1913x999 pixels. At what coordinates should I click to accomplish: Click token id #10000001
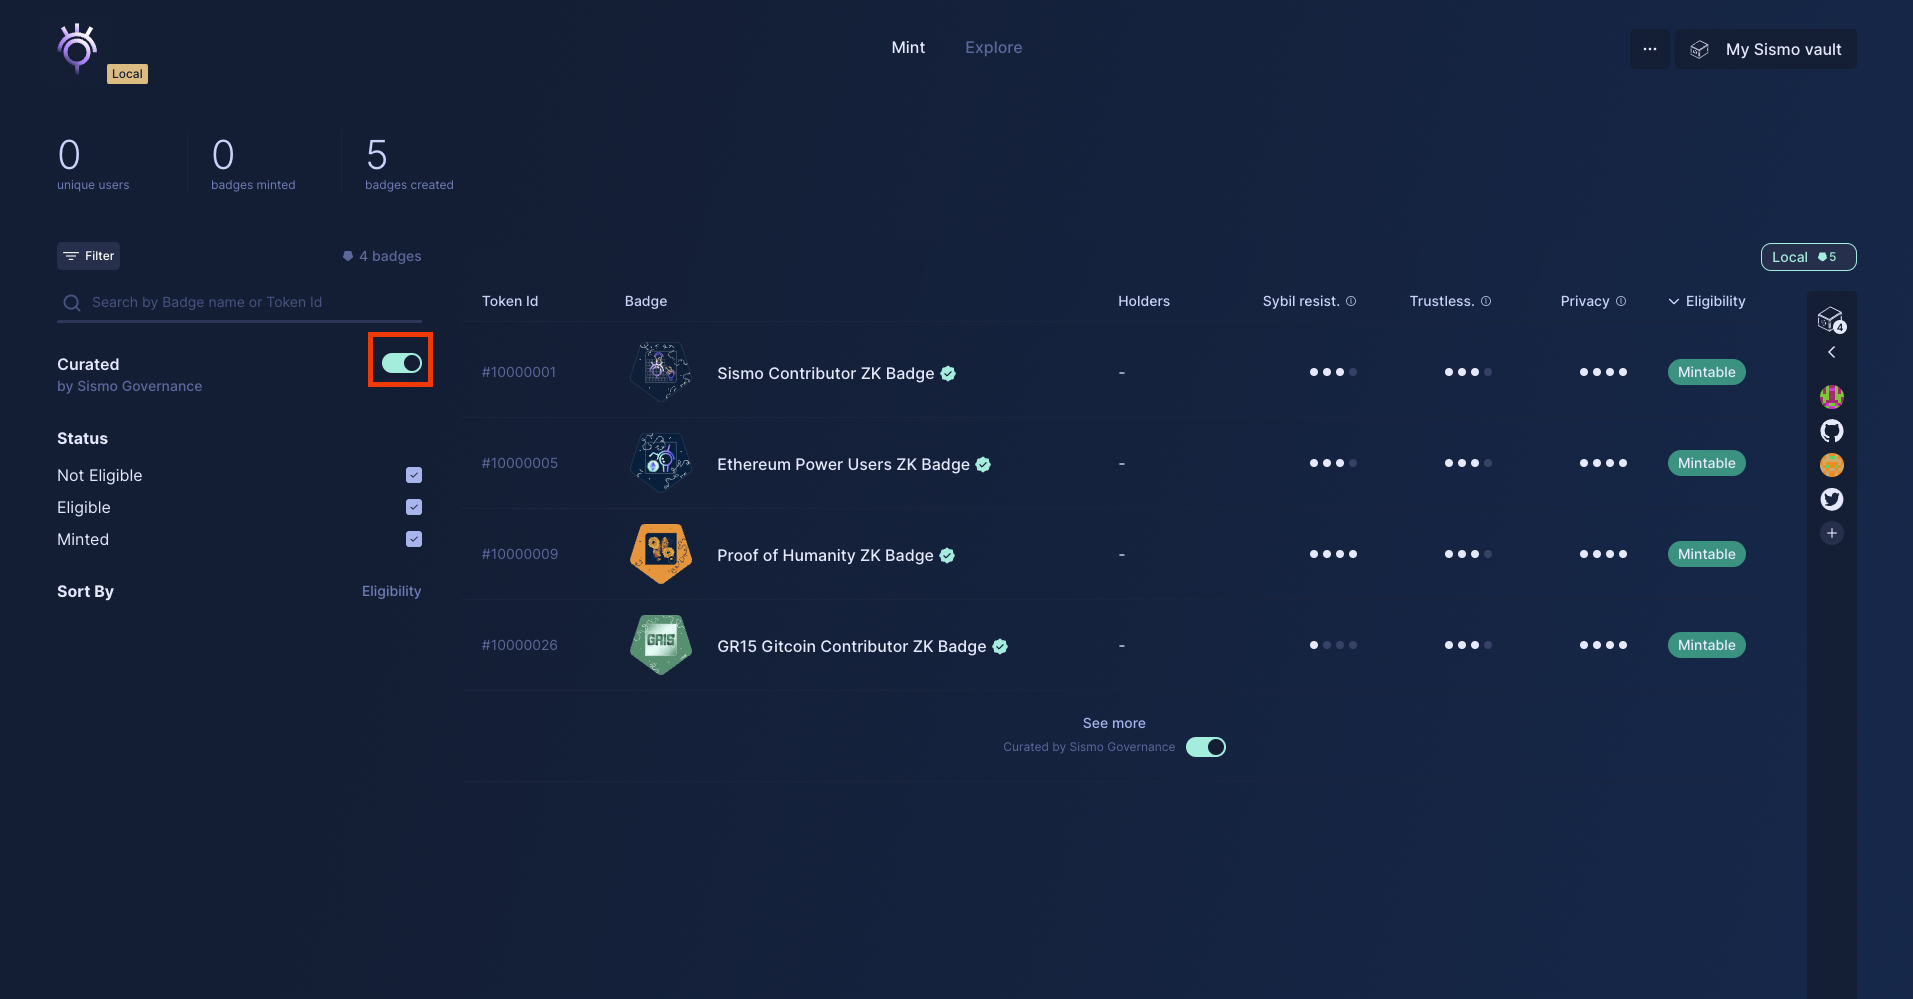coord(519,372)
